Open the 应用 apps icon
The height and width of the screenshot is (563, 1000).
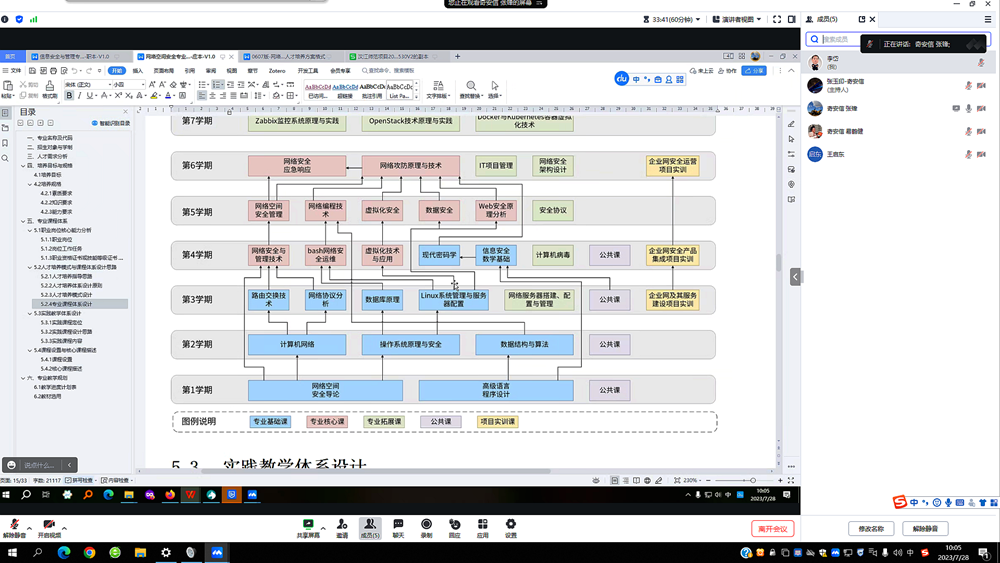point(482,525)
